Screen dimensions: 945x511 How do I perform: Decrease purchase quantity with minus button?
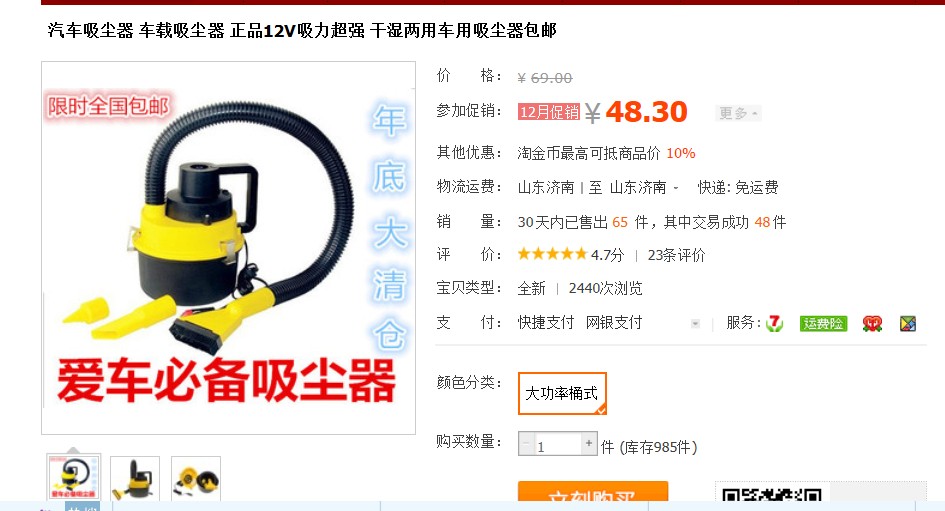[526, 444]
